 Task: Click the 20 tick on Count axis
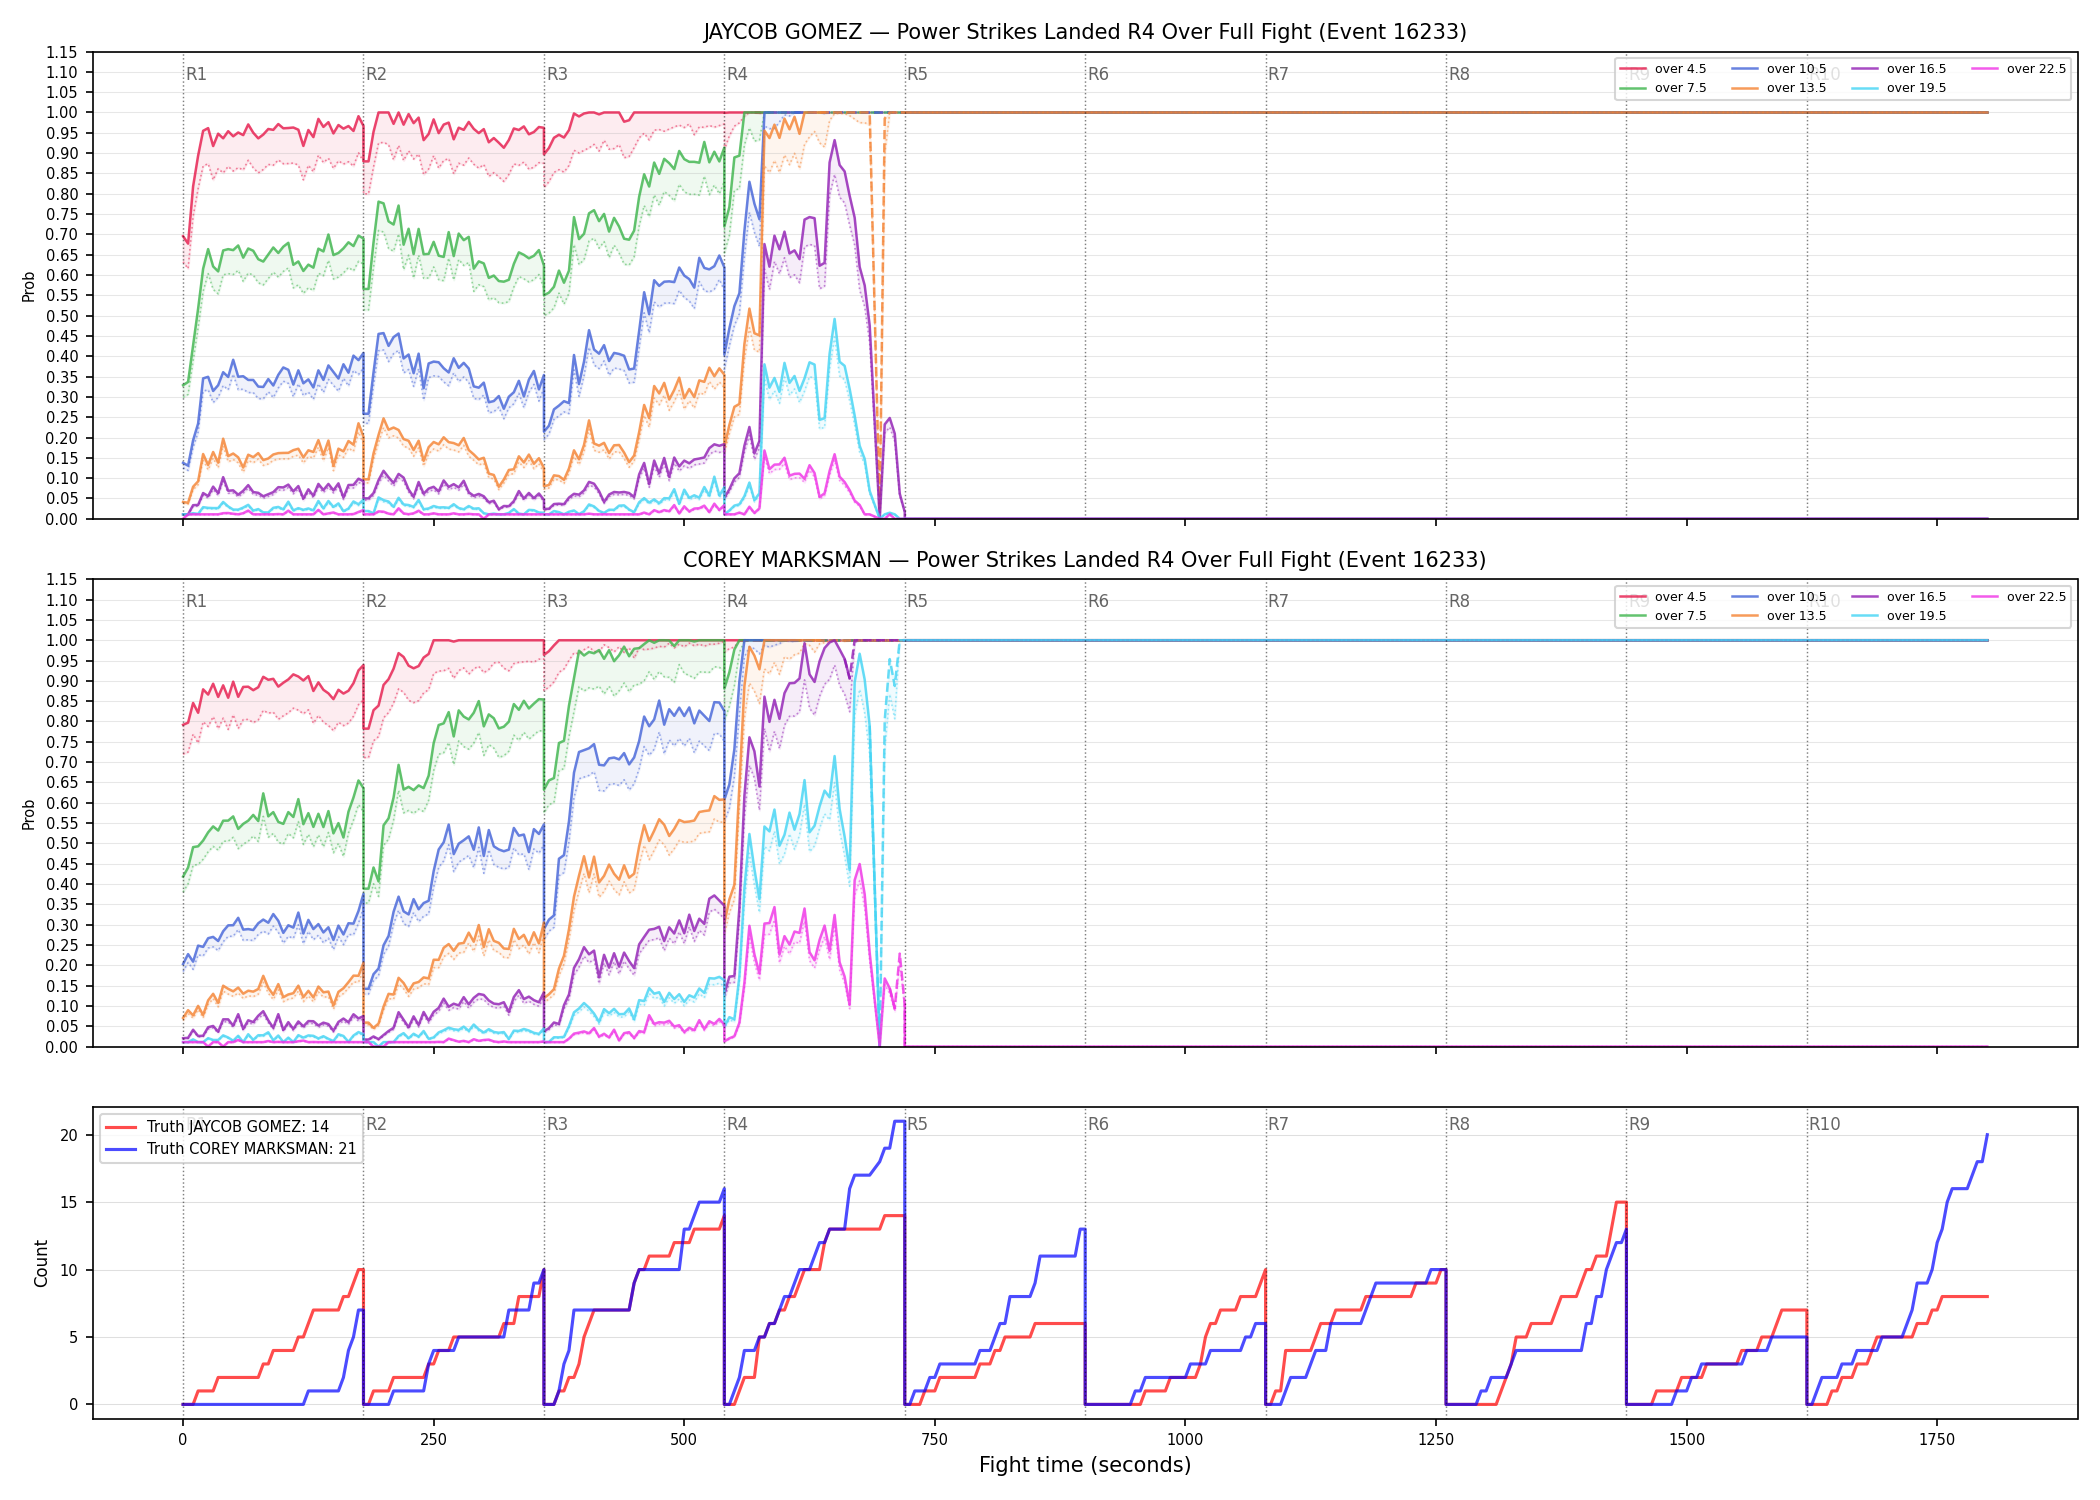click(69, 1135)
